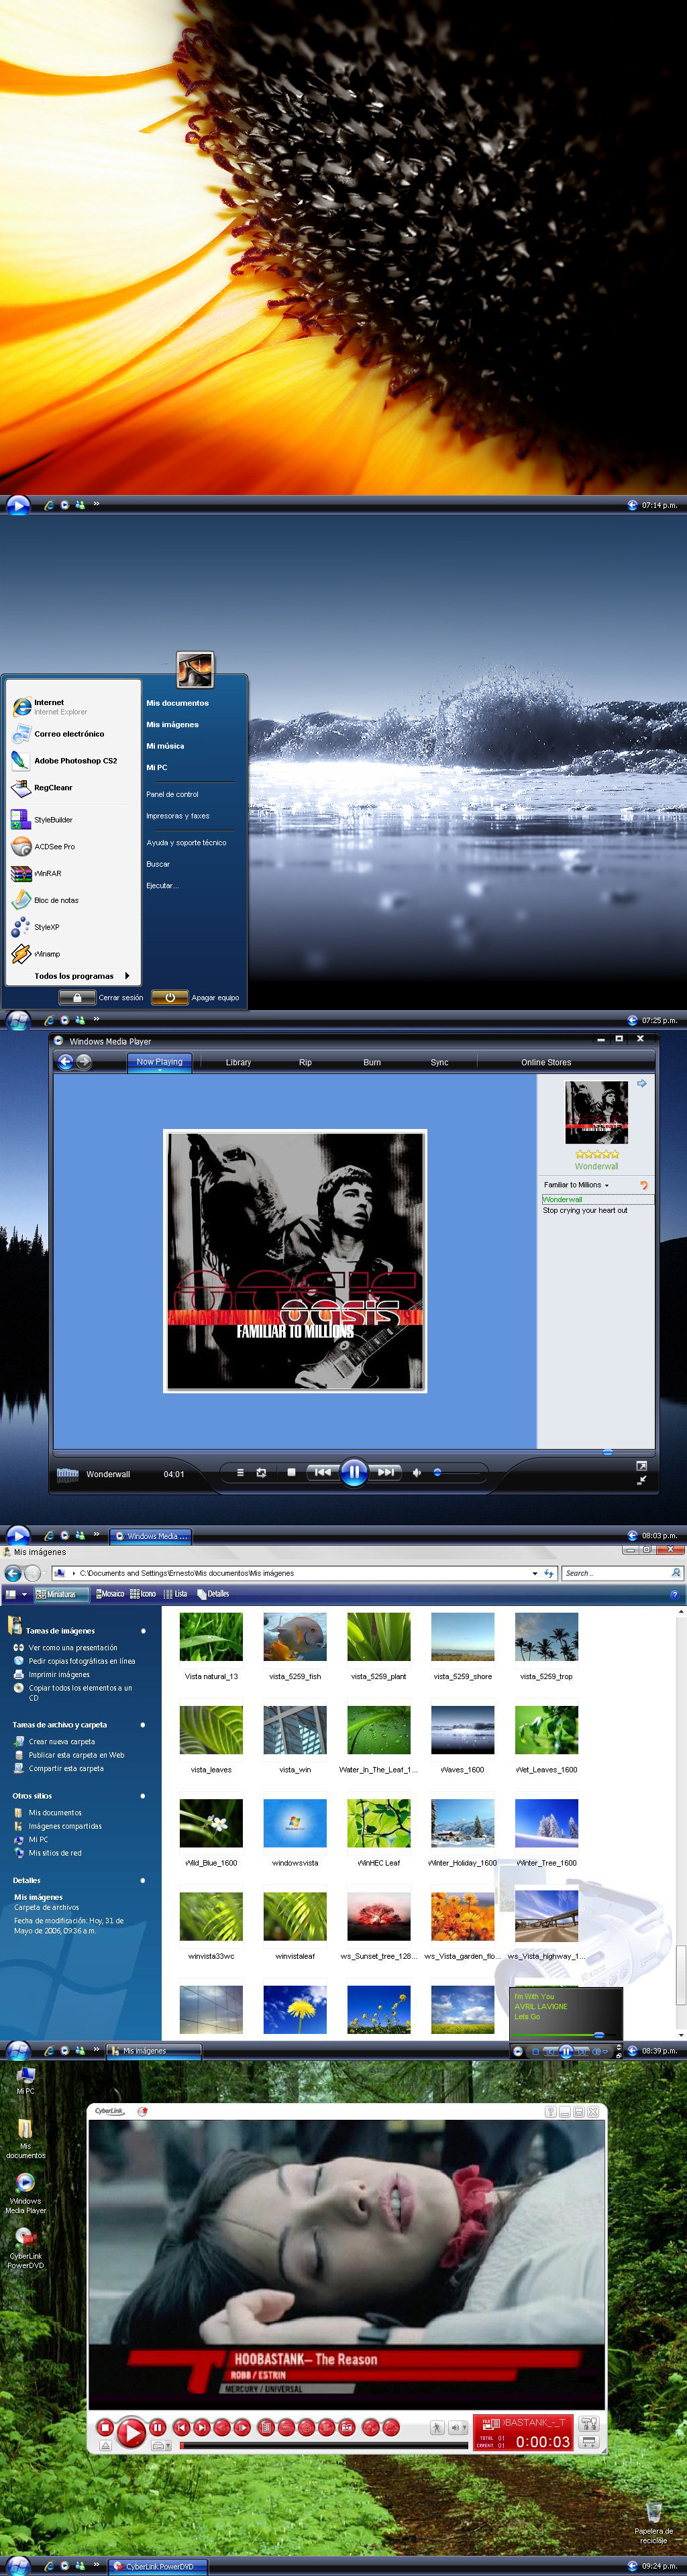The image size is (687, 2576).
Task: Open Mis documentos under Otros sitios
Action: point(55,1813)
